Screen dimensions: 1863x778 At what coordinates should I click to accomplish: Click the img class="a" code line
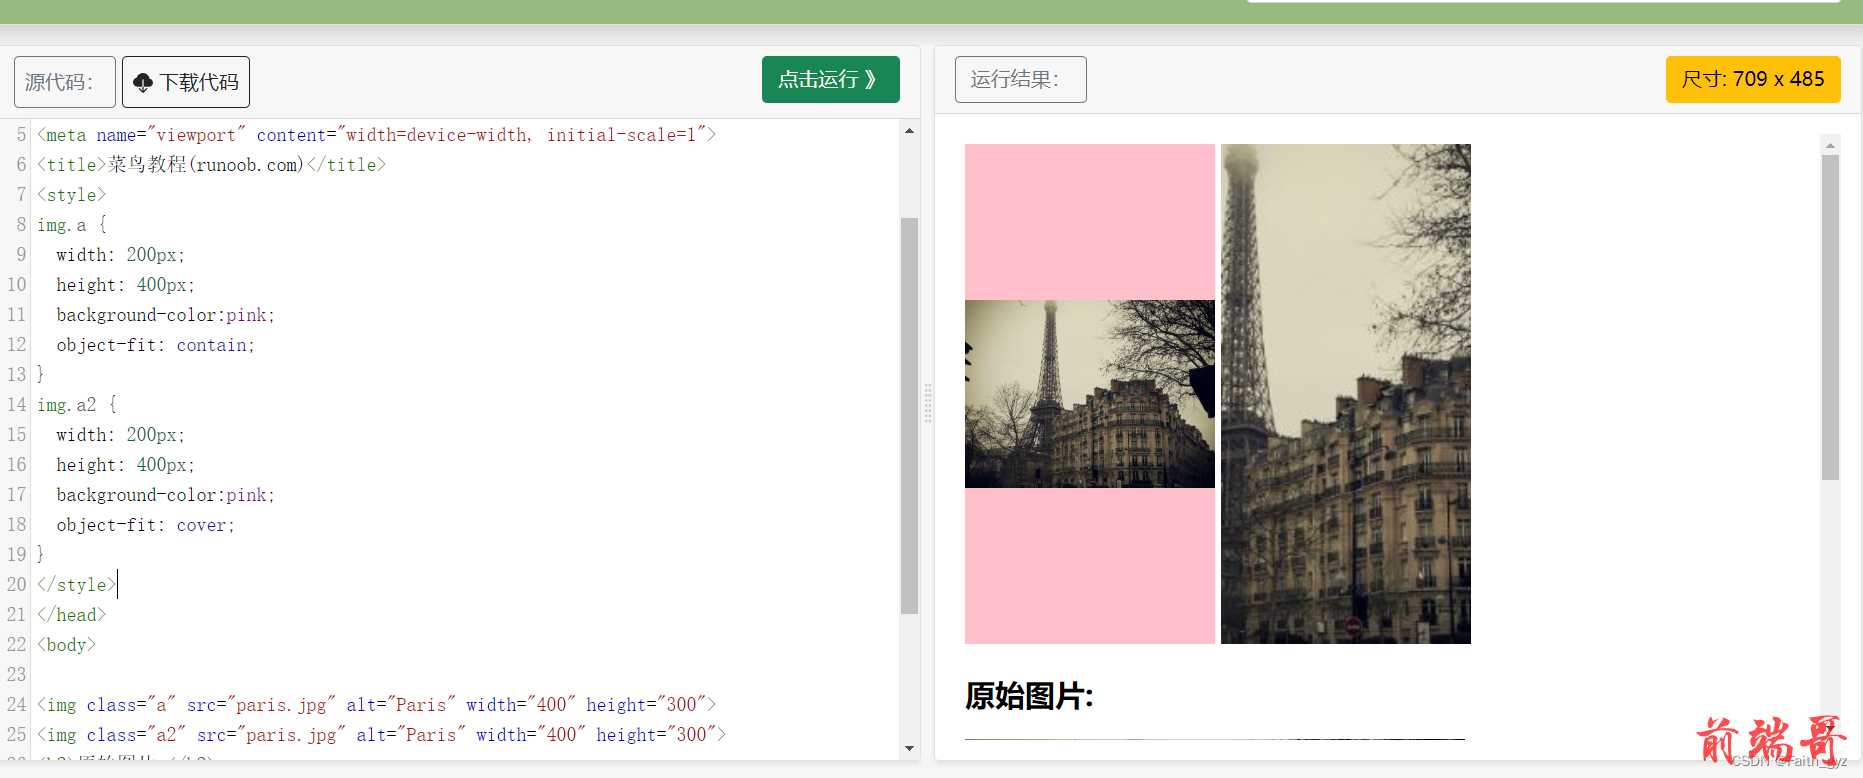(376, 705)
